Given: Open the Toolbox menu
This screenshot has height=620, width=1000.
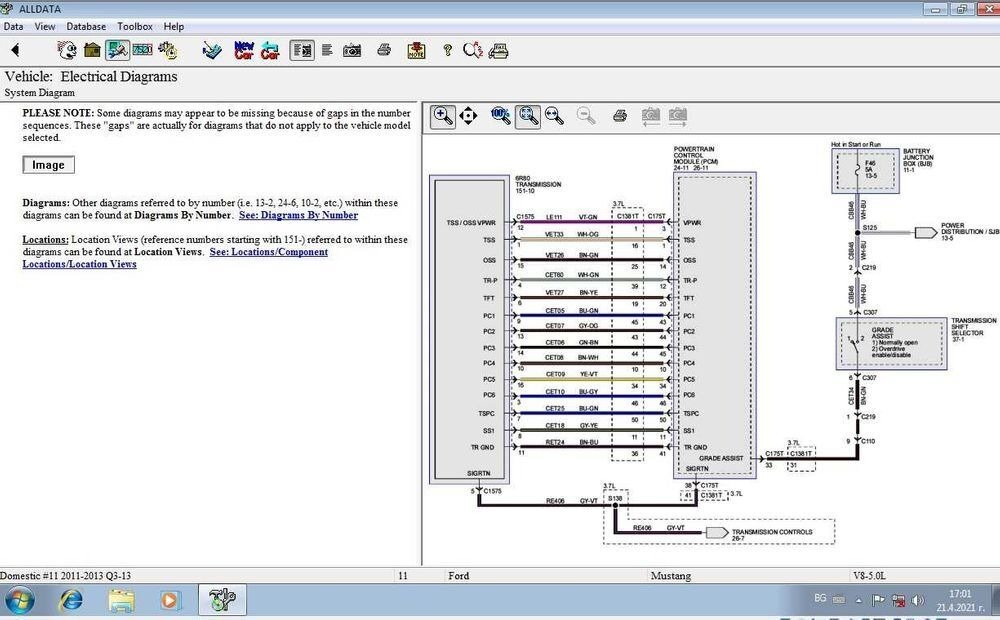Looking at the screenshot, I should point(135,26).
